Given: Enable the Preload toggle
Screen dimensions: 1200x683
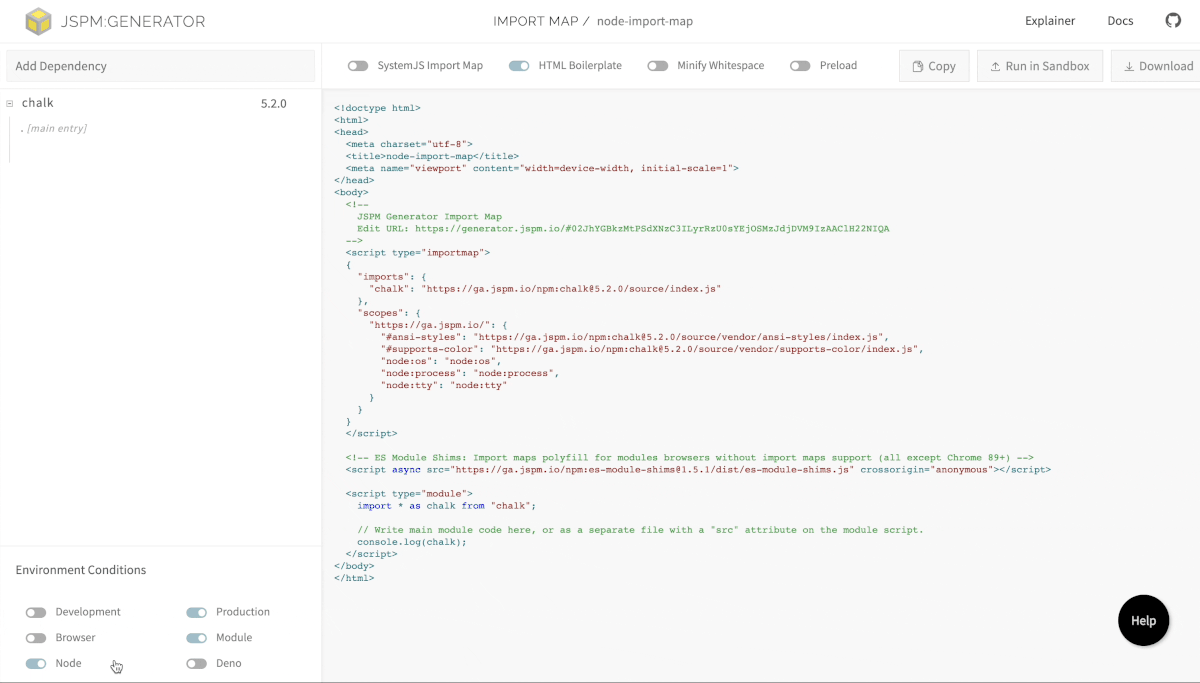Looking at the screenshot, I should (800, 65).
